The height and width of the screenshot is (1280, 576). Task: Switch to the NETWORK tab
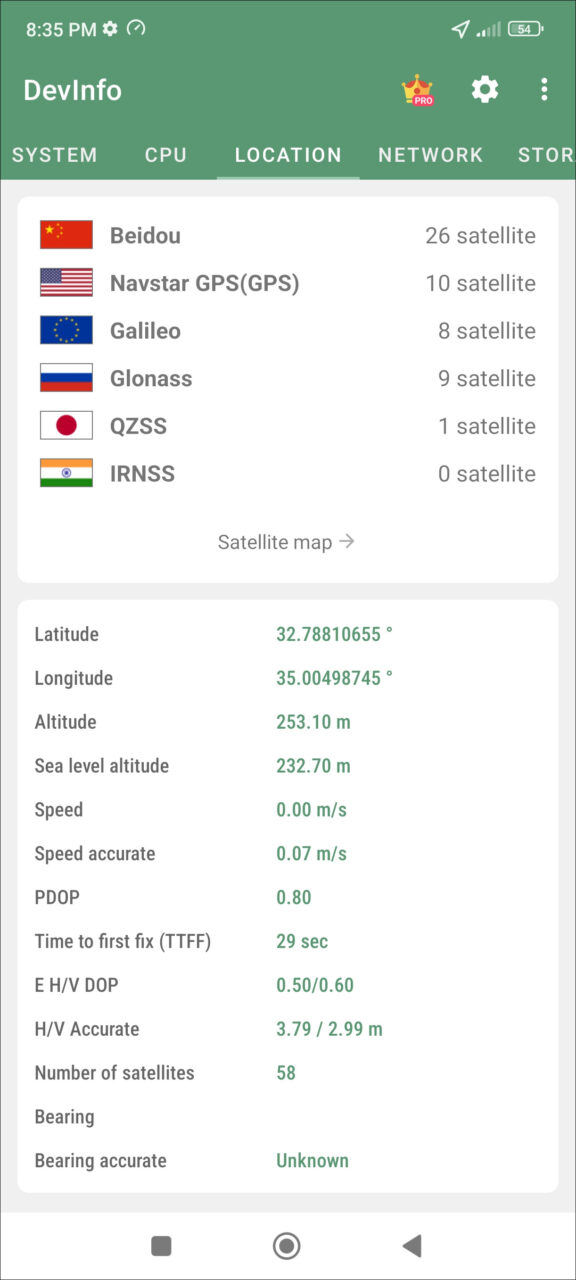pos(430,155)
